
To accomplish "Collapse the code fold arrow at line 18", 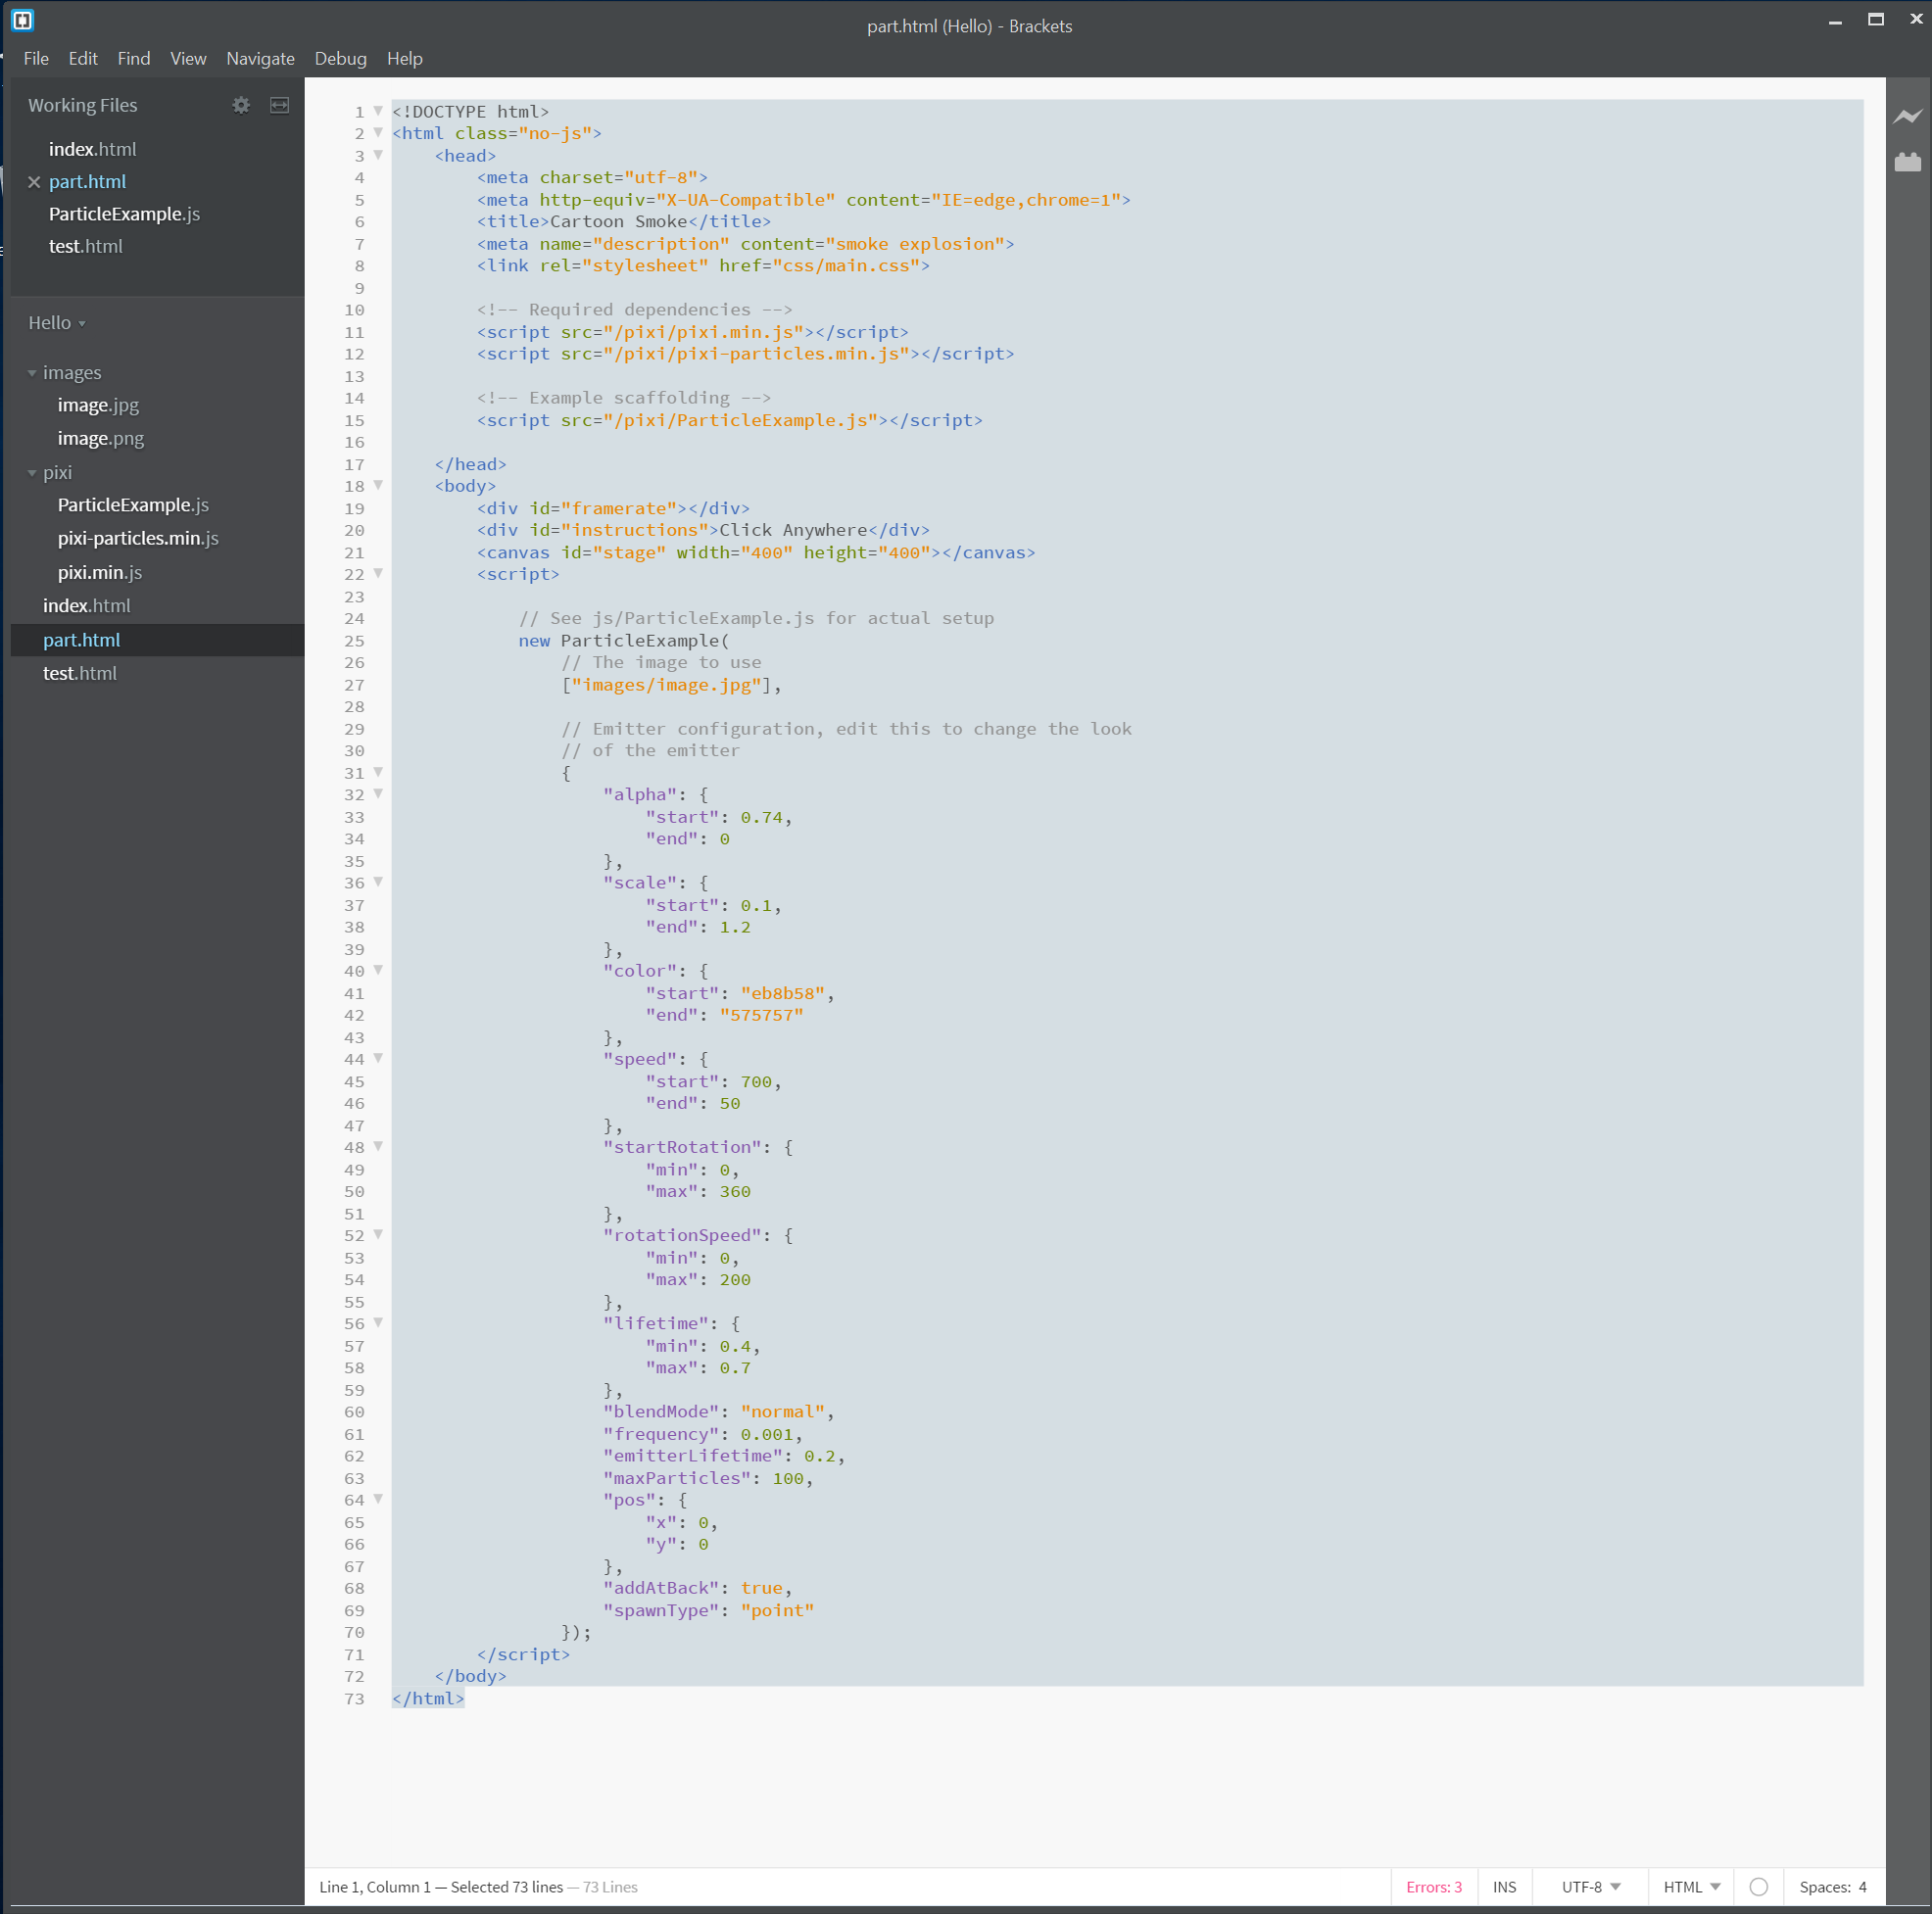I will pos(378,486).
